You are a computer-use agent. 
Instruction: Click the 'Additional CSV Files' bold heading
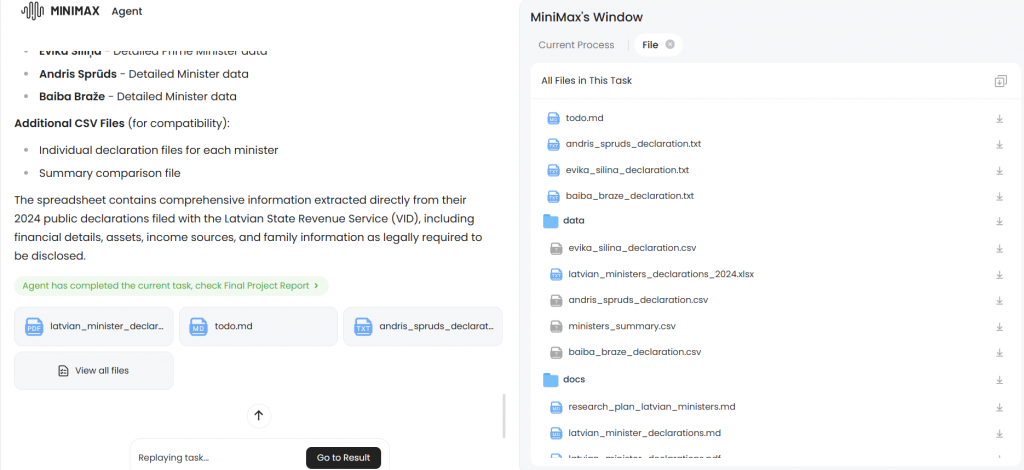tap(69, 123)
